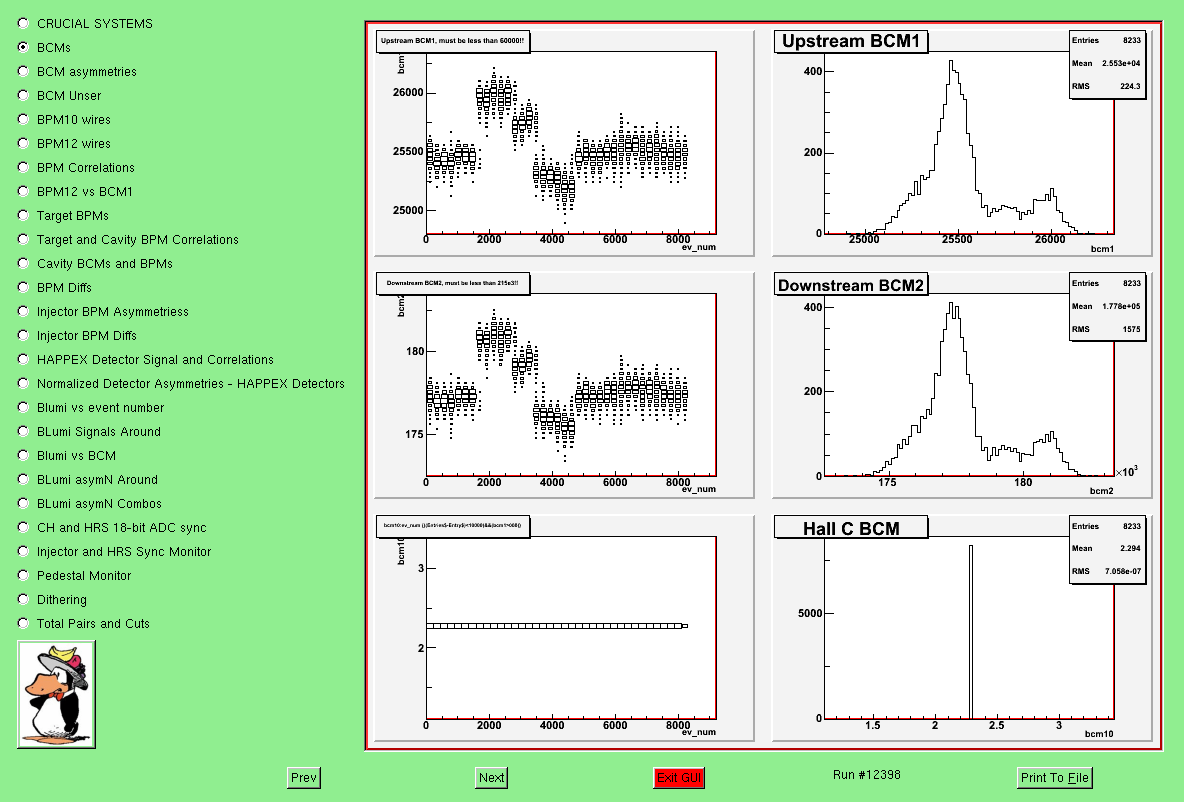Choose Injector BPM Asymmetriess option

pyautogui.click(x=23, y=312)
